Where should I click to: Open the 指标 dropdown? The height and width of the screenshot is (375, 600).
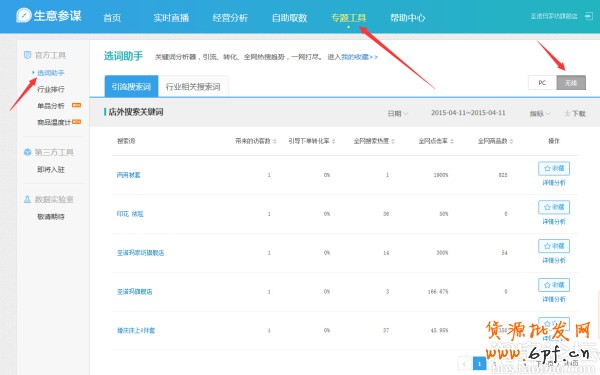click(x=540, y=113)
